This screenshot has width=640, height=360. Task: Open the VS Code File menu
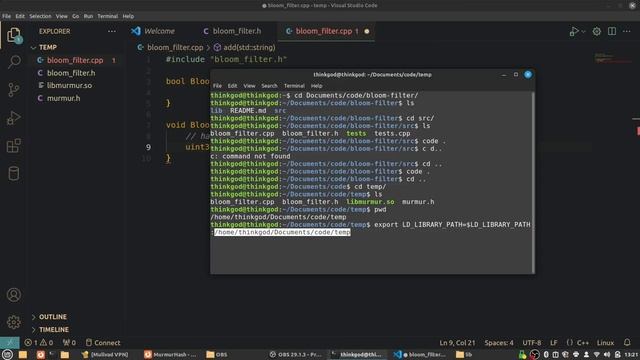tap(7, 16)
